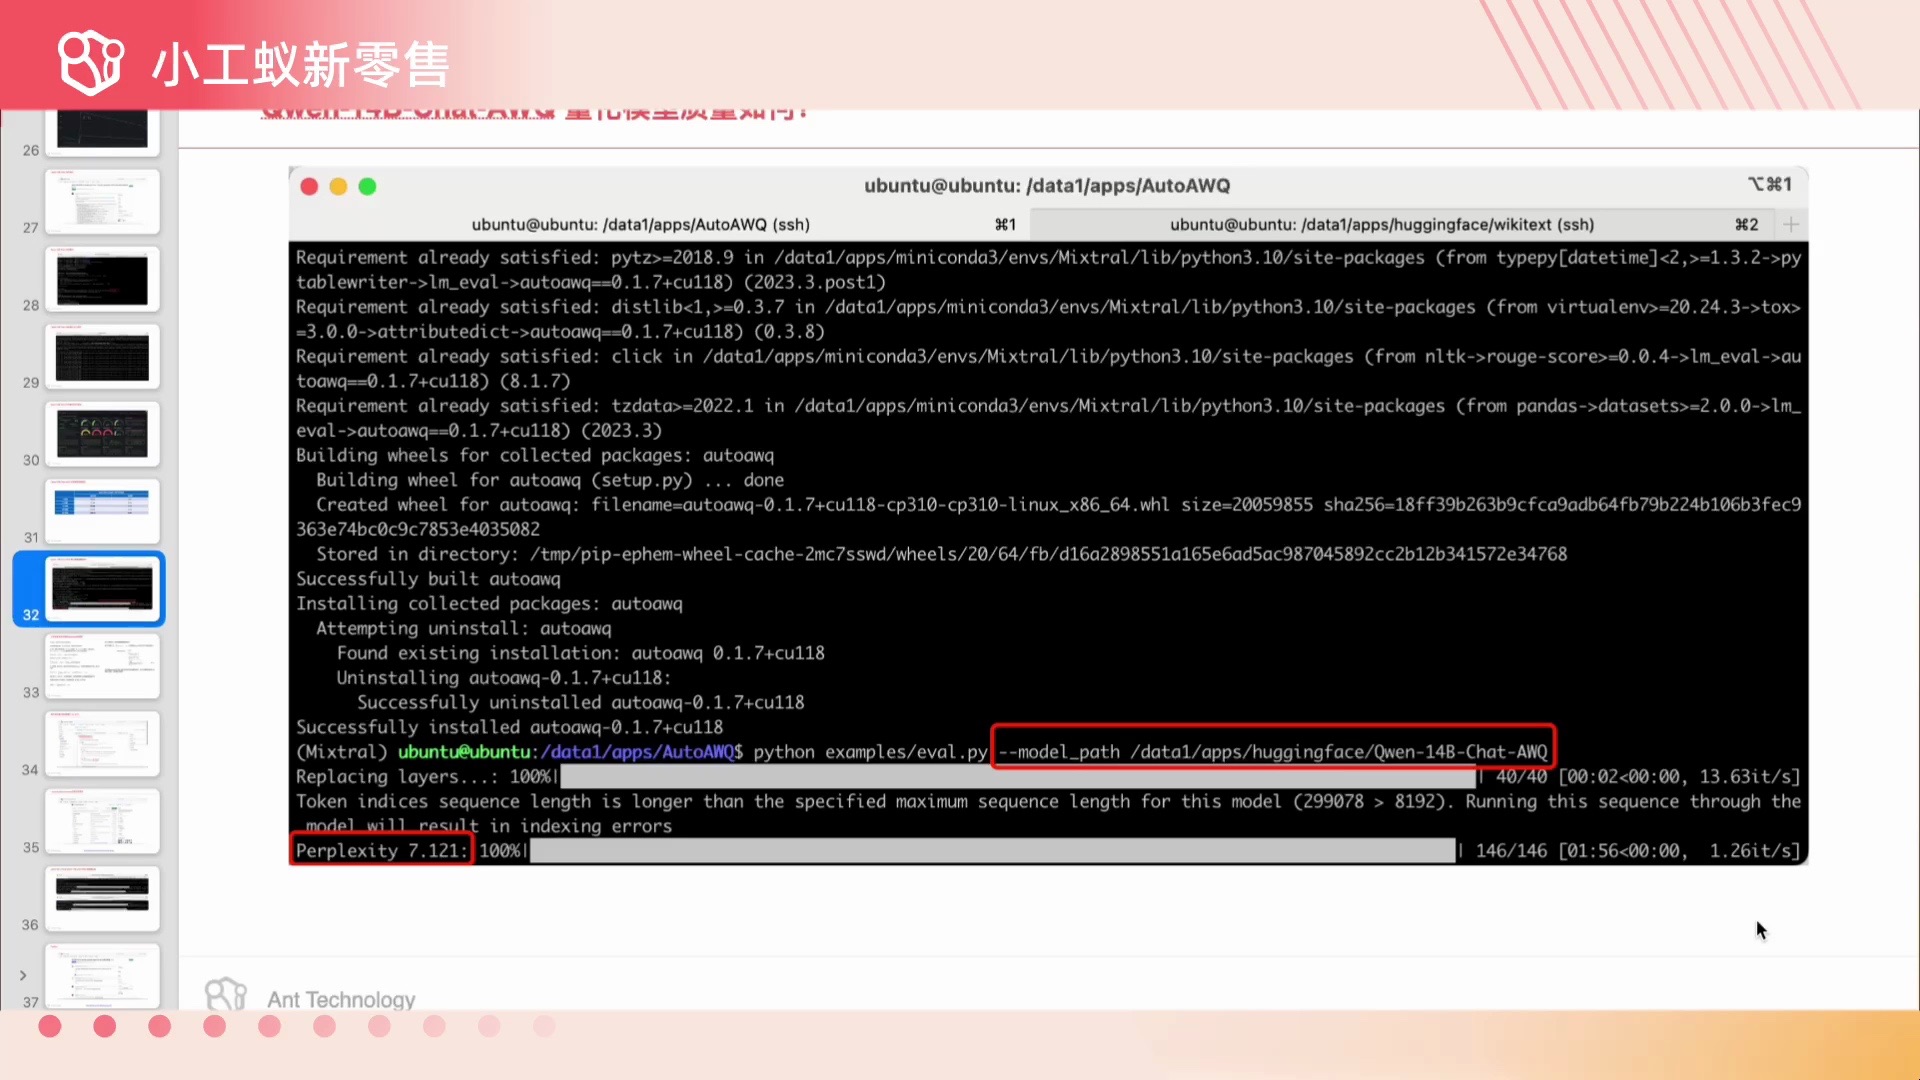Image resolution: width=1920 pixels, height=1080 pixels.
Task: Click the red close dot of terminal window
Action: point(309,186)
